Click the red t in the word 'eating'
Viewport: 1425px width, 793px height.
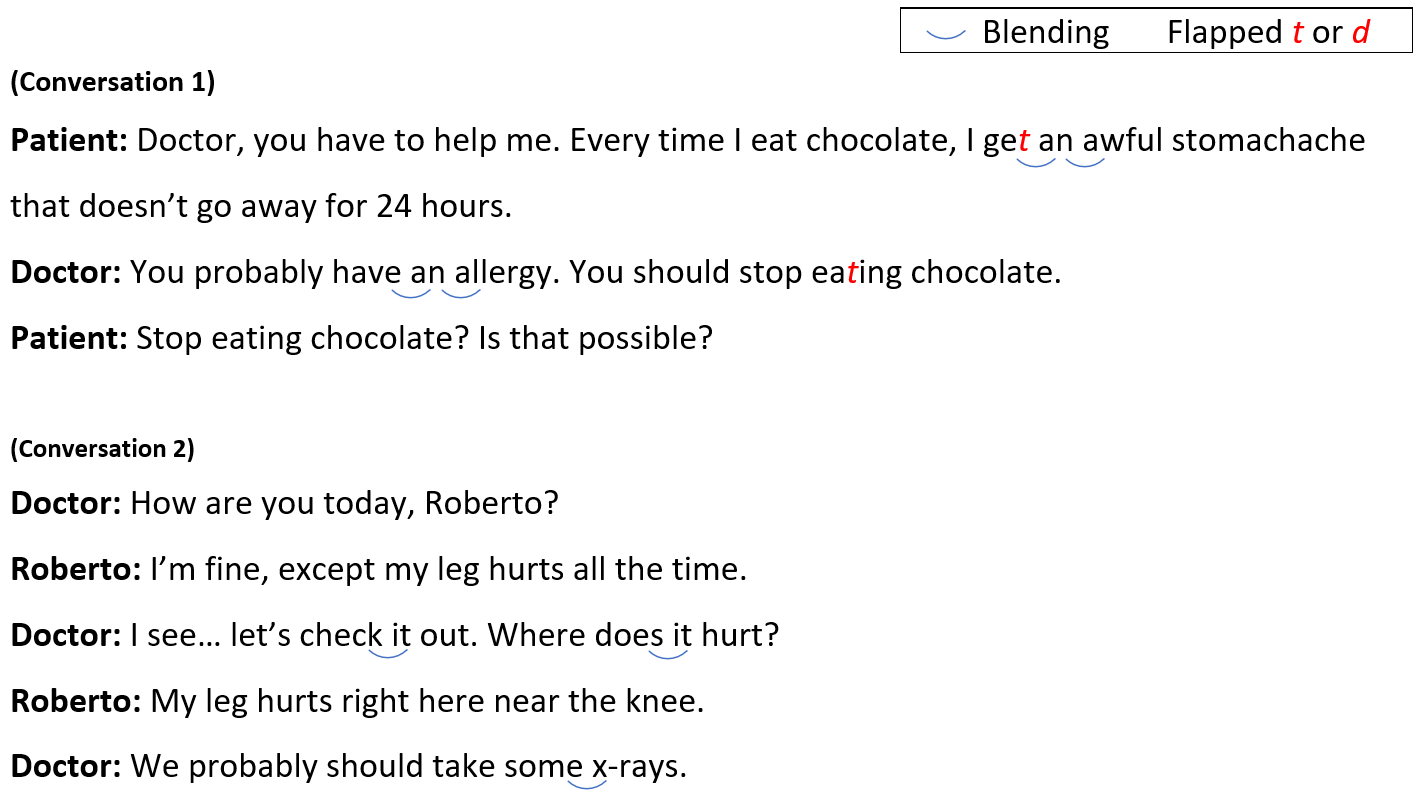click(x=852, y=273)
